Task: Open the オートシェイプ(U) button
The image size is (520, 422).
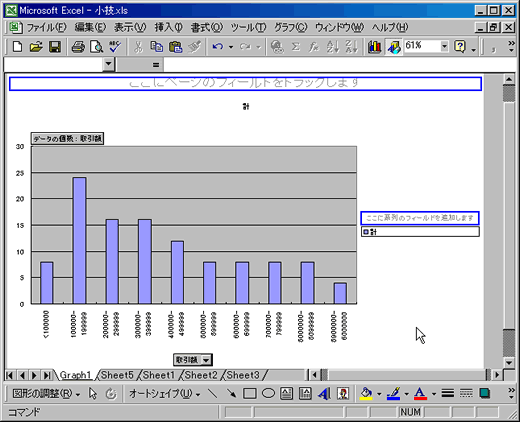Action: pos(165,394)
